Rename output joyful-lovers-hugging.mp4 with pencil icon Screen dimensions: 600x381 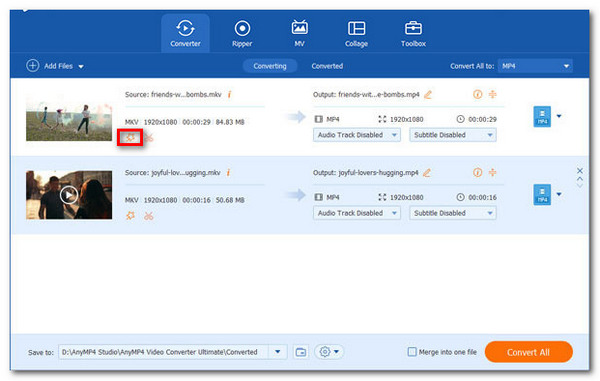click(427, 173)
